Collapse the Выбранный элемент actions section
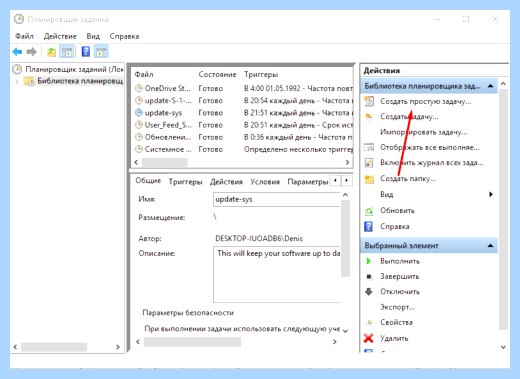Screen dimensions: 520x379 click(490, 246)
